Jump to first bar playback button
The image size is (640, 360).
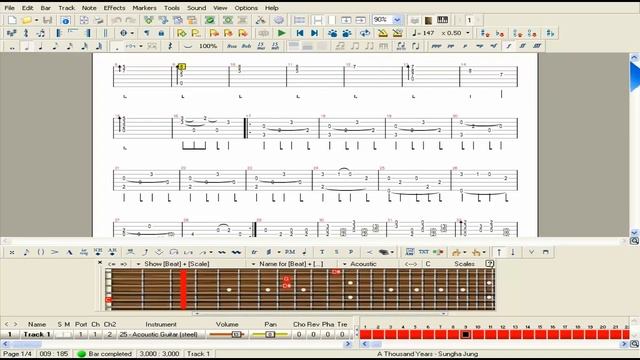click(300, 33)
